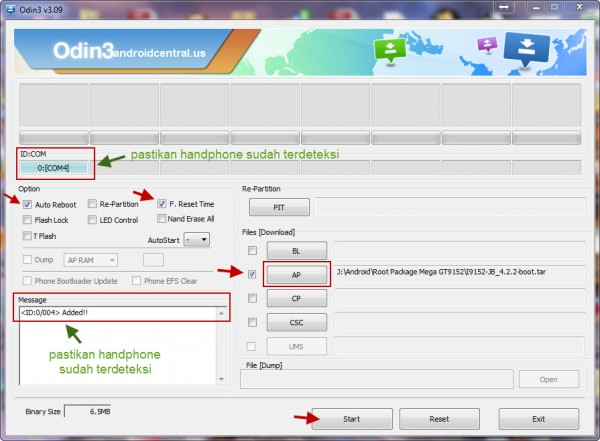600x441 pixels.
Task: Close the Odin3 window
Action: pyautogui.click(x=579, y=7)
